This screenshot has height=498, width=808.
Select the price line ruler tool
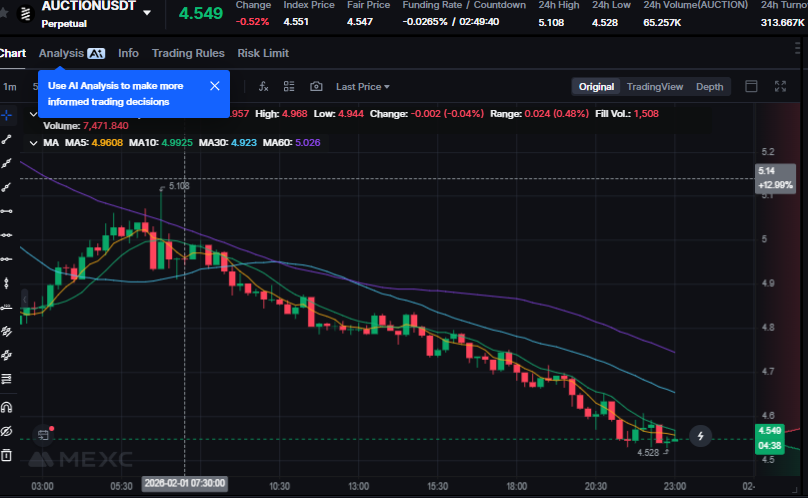7,307
